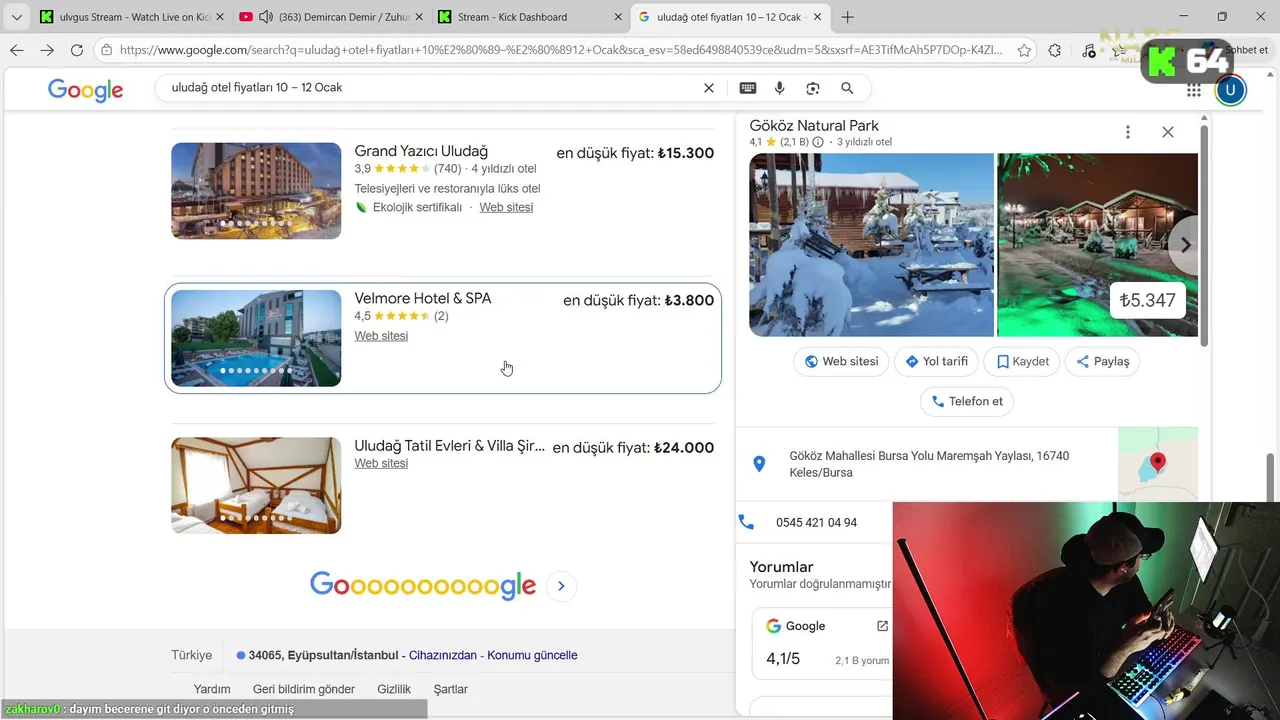
Task: Click the ₺3.800 lowest price for Velmore
Action: (689, 300)
